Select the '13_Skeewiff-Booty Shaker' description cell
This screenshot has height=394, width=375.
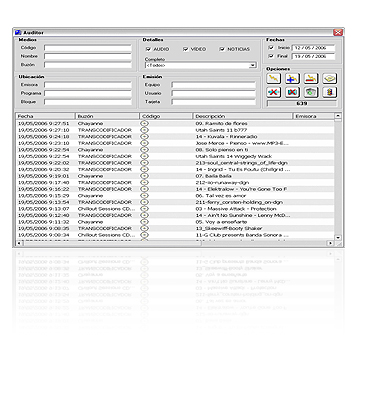[x=229, y=228]
